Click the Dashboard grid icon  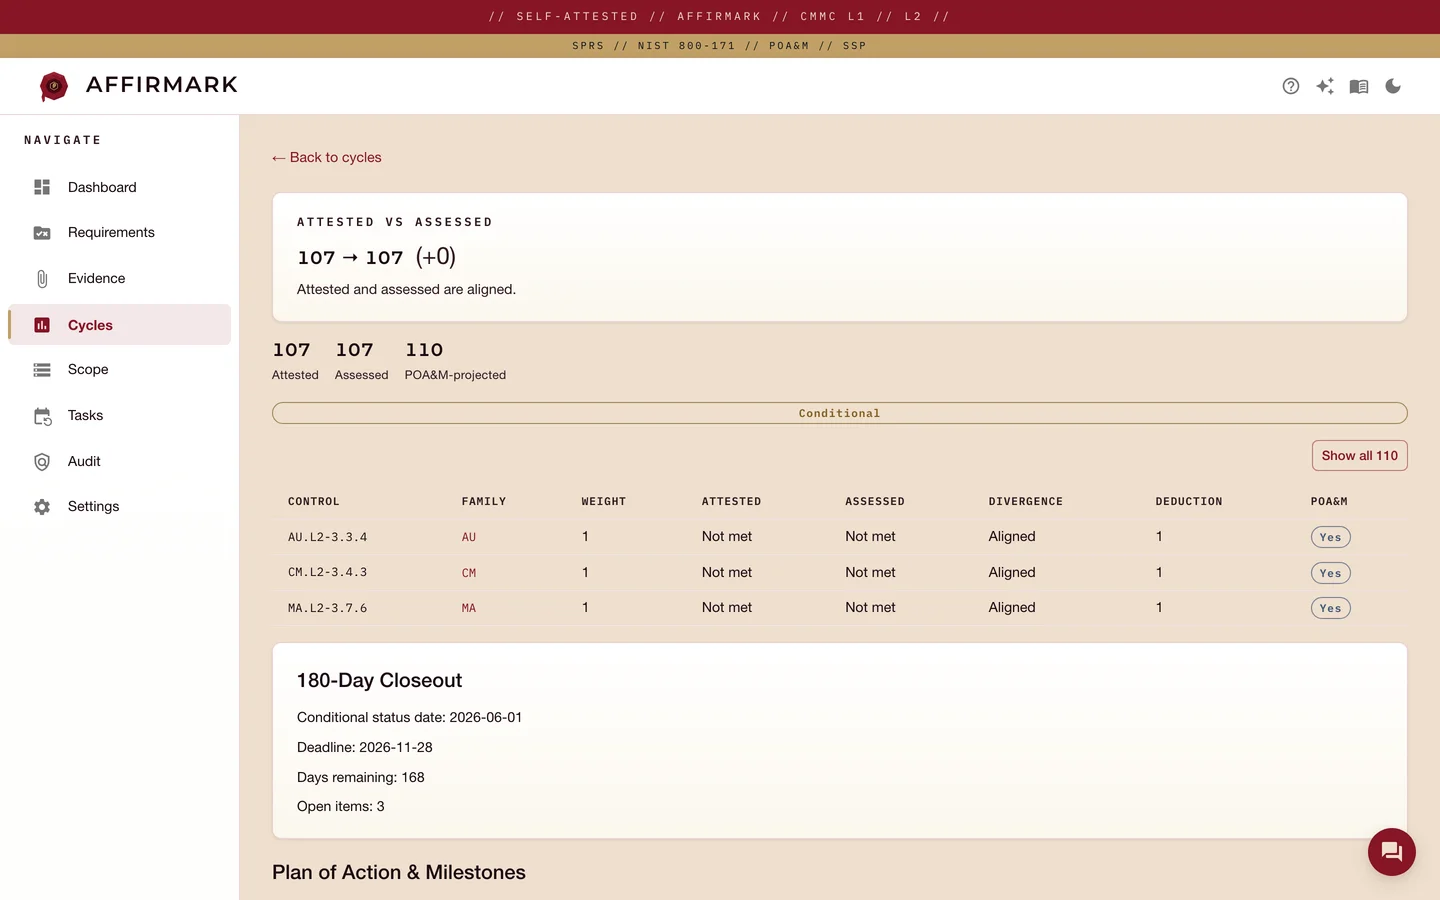coord(42,187)
